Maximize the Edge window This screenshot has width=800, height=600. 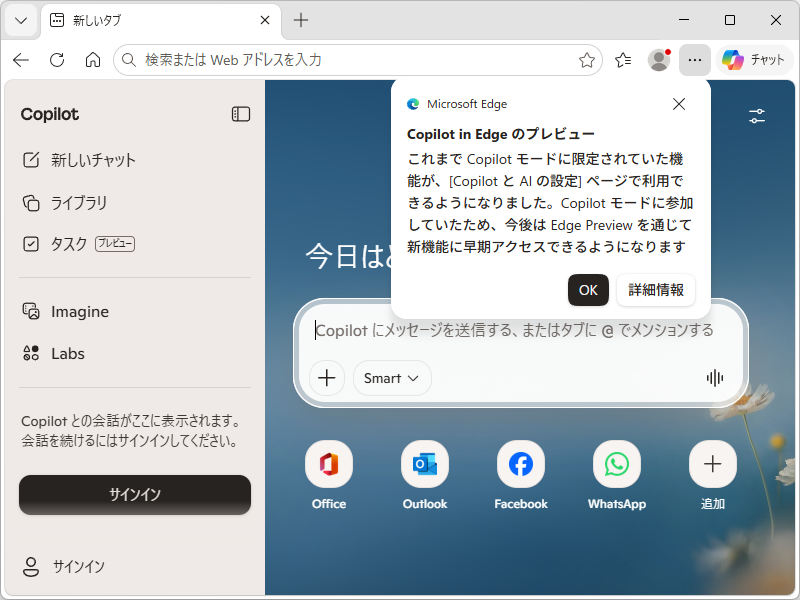(x=730, y=20)
